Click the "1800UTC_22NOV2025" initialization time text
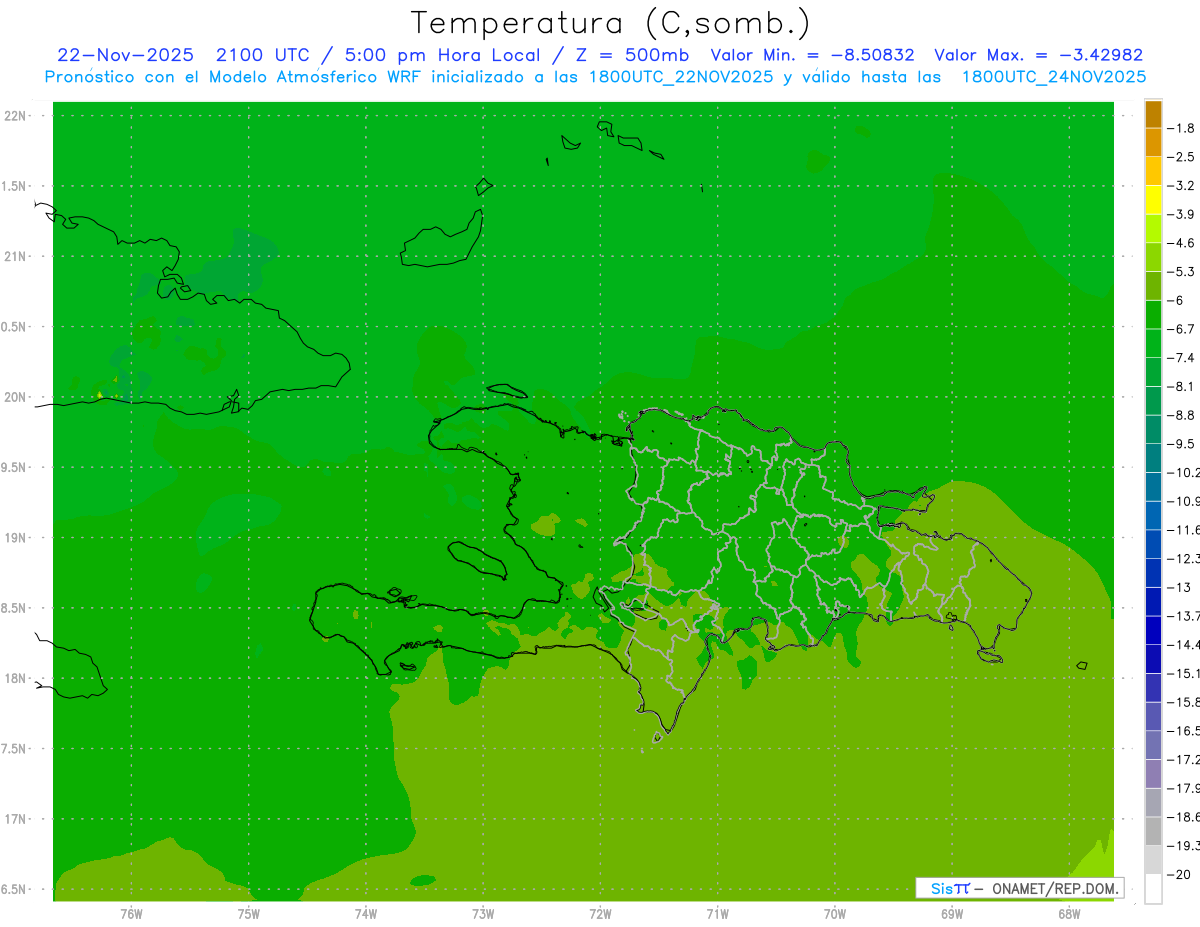This screenshot has height=927, width=1200. 680,77
